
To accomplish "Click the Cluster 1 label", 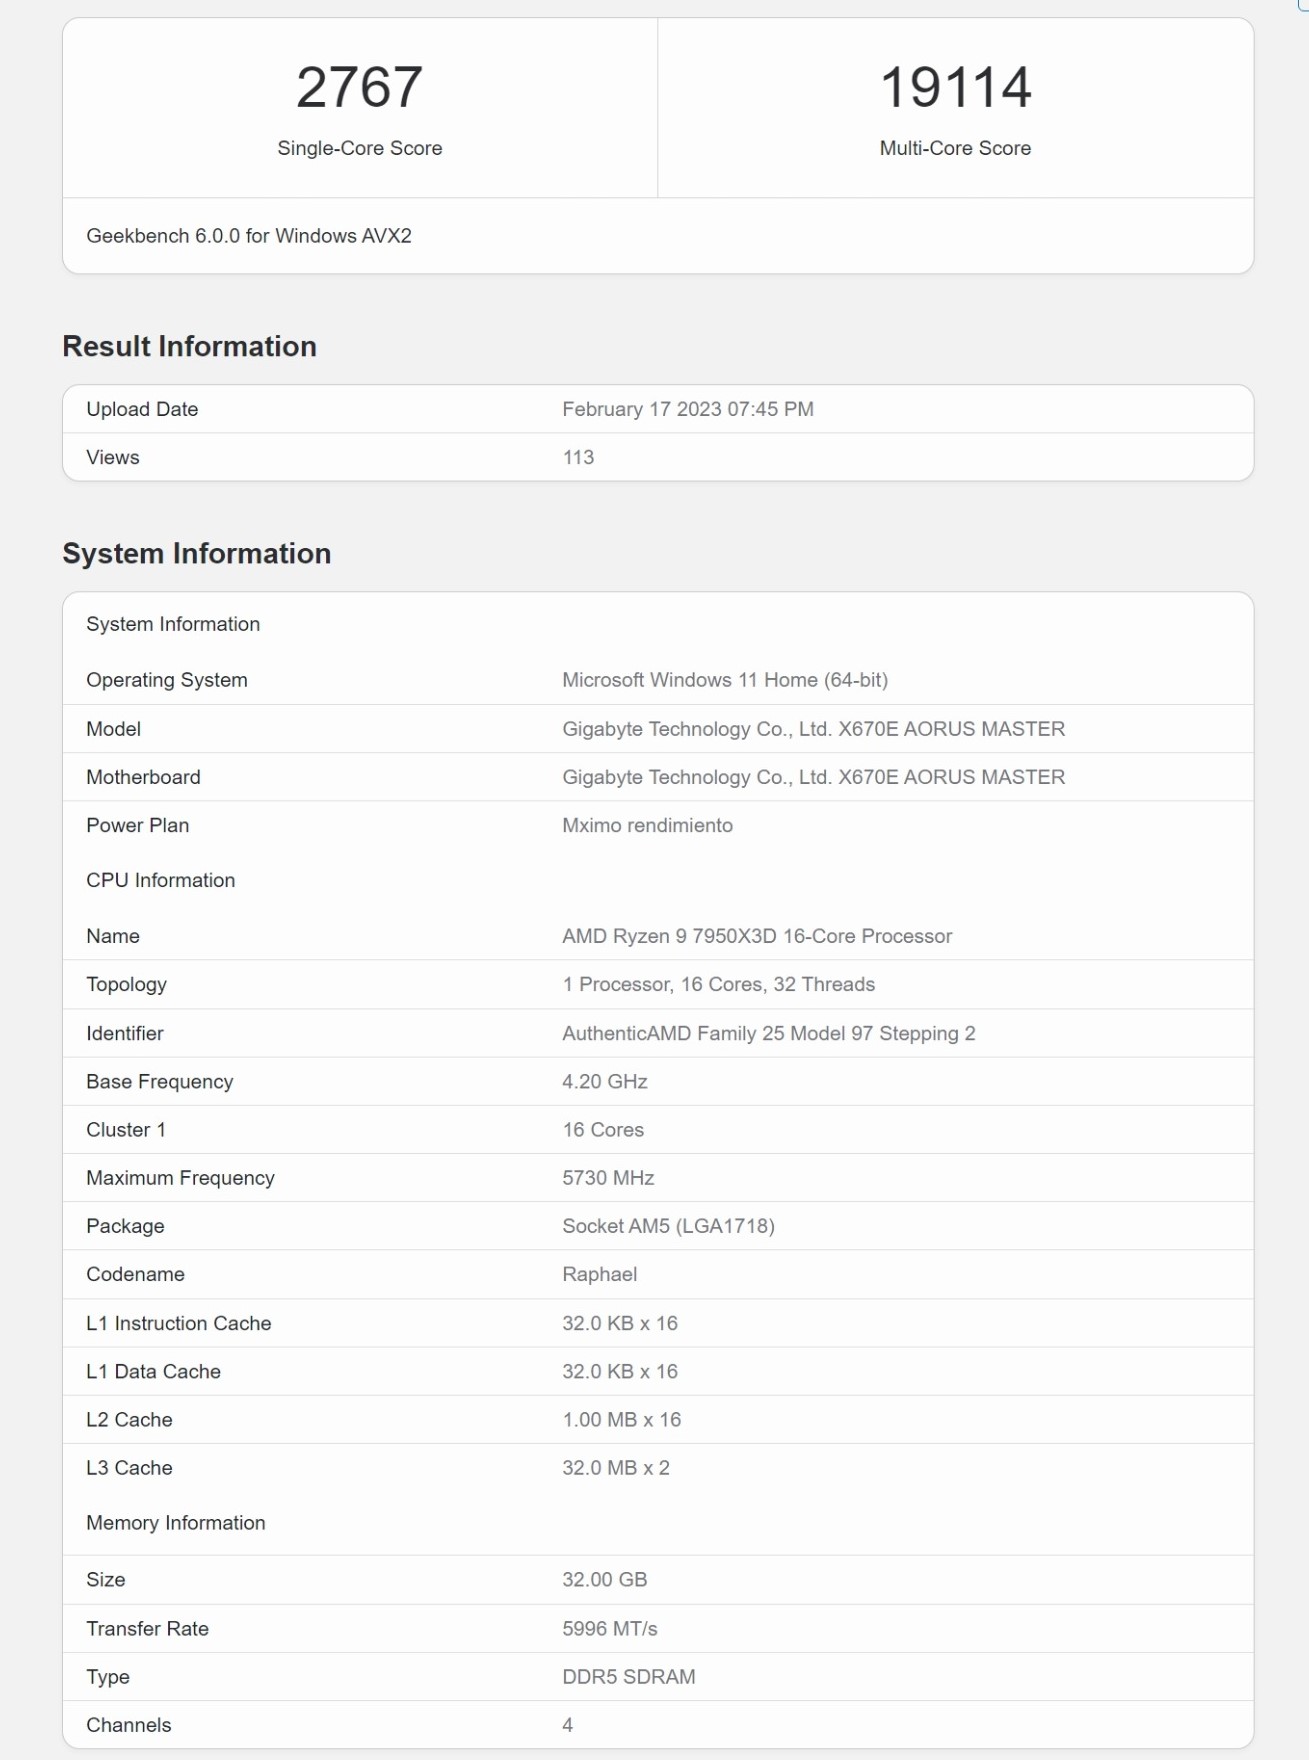I will pos(126,1130).
